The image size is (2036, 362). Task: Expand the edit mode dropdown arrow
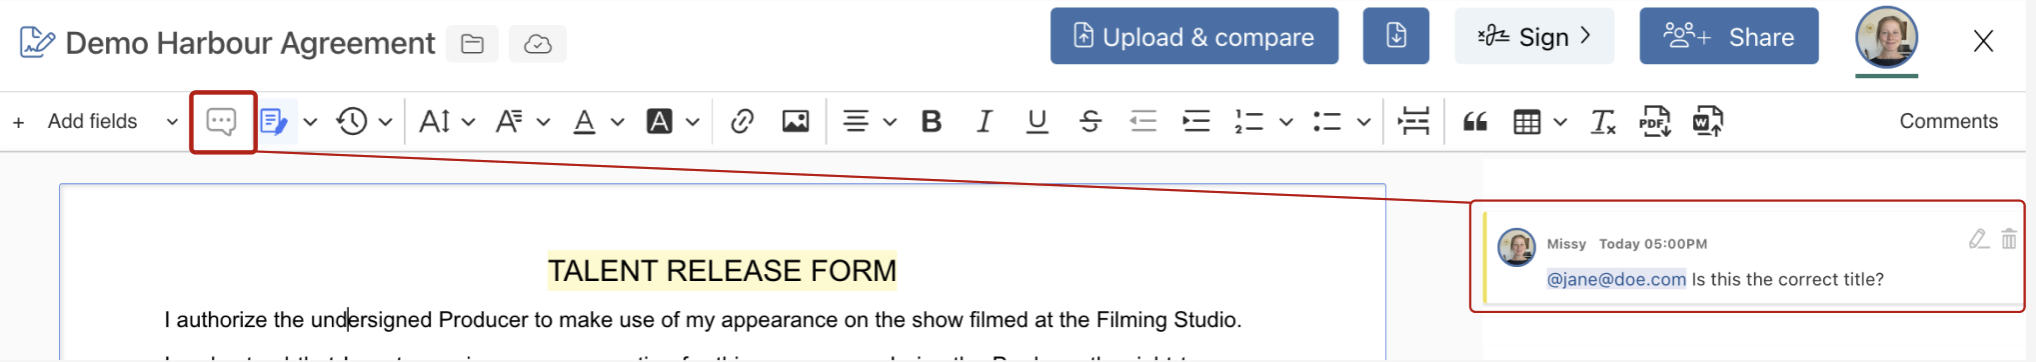pos(310,122)
